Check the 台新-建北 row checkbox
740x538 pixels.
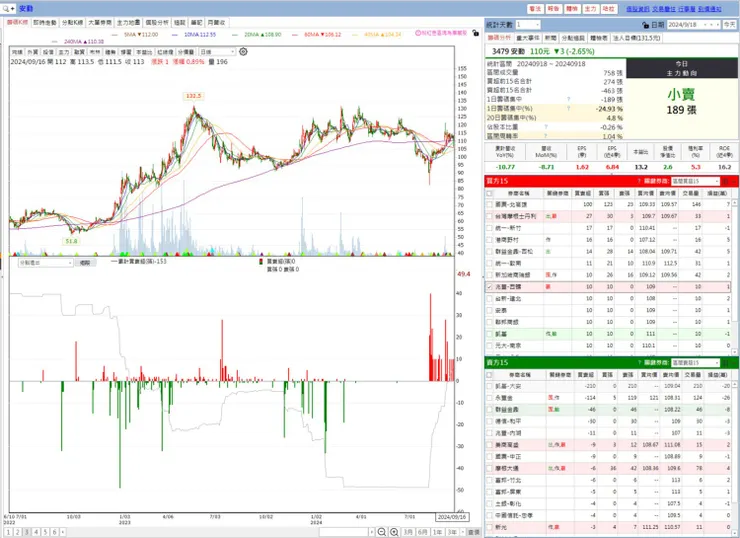click(x=489, y=299)
